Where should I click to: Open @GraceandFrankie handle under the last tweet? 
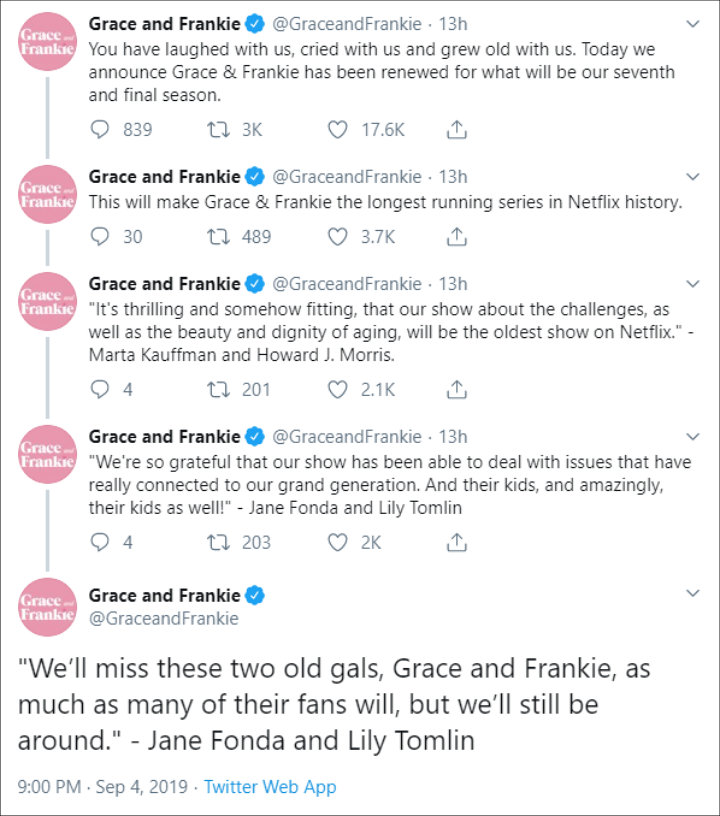point(163,618)
